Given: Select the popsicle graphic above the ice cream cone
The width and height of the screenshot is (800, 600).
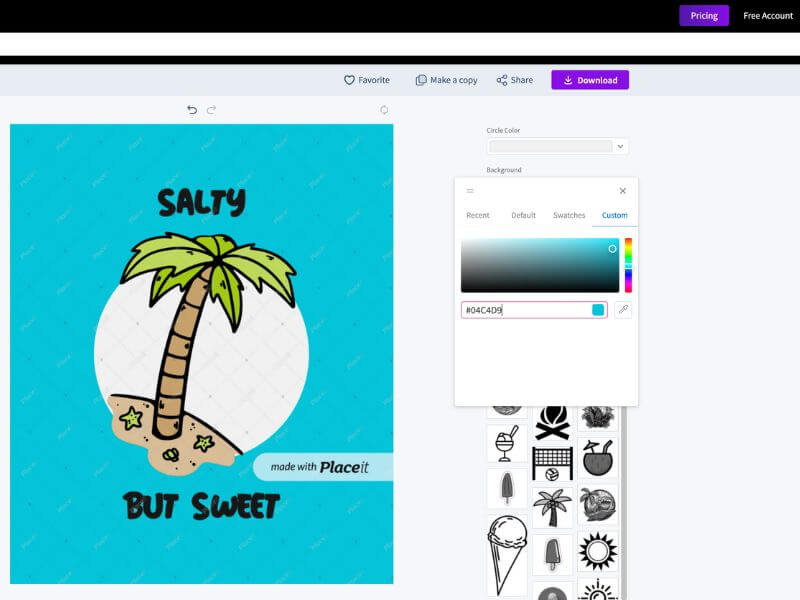Looking at the screenshot, I should tap(507, 488).
